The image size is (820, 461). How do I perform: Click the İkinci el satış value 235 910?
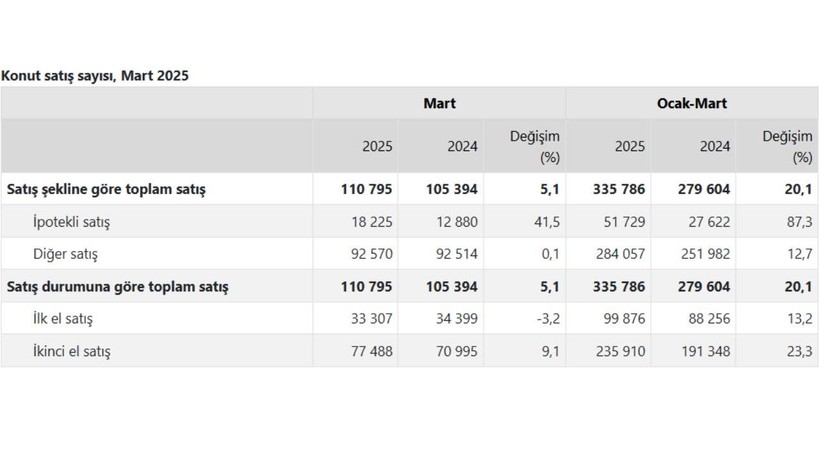pyautogui.click(x=621, y=351)
